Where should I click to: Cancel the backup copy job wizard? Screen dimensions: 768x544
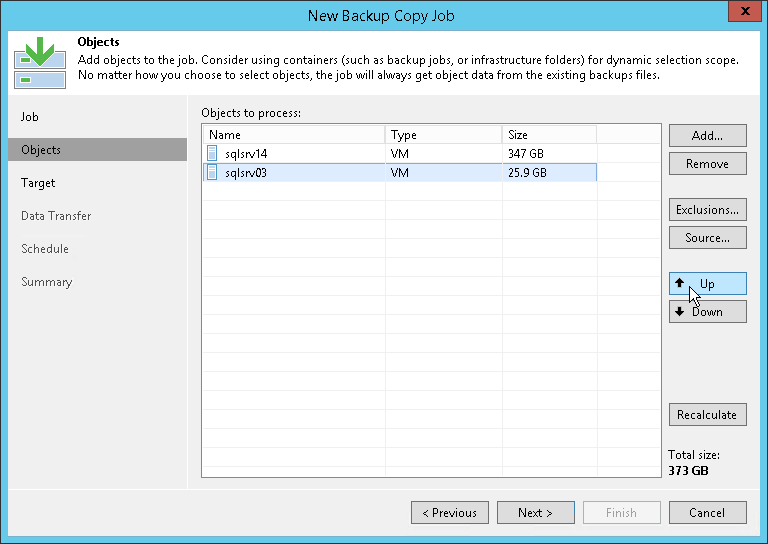(708, 513)
